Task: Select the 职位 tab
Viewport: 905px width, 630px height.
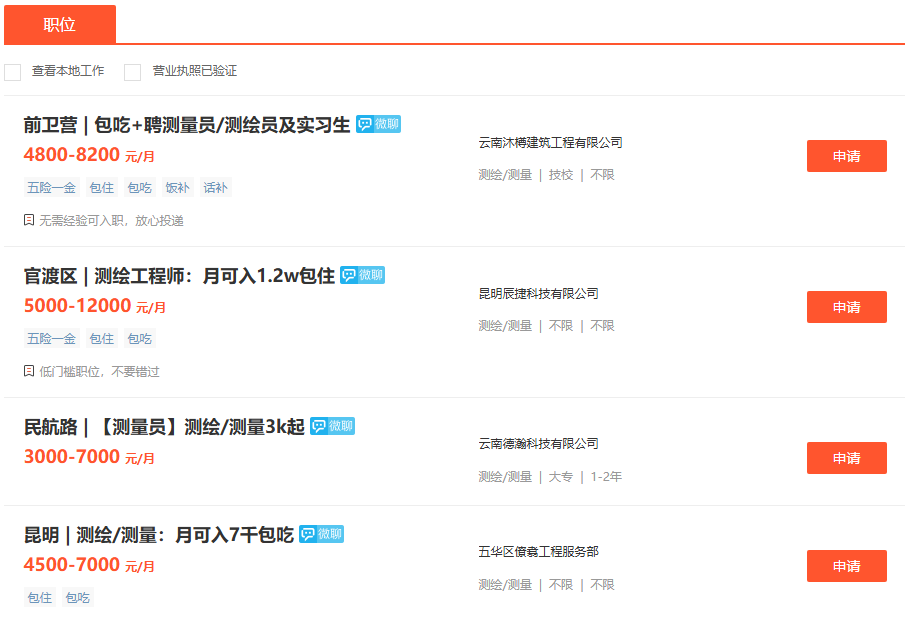Action: [x=60, y=25]
